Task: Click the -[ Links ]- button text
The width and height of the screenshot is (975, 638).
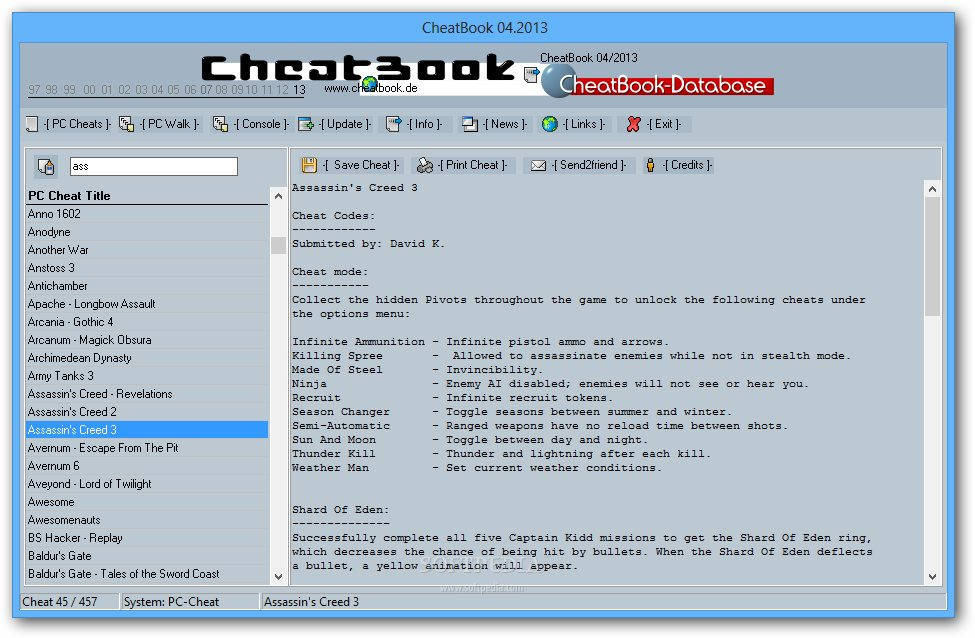Action: (583, 124)
